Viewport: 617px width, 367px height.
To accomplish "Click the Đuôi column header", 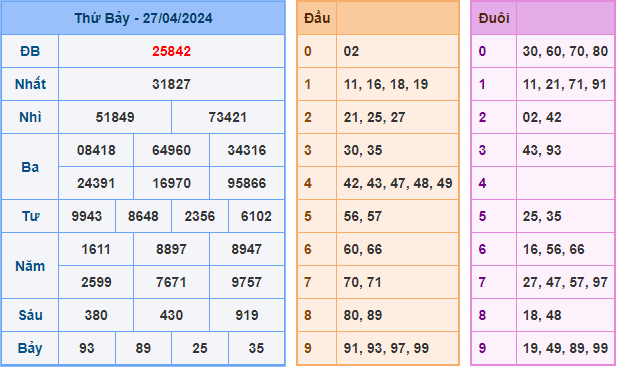I will [x=494, y=18].
